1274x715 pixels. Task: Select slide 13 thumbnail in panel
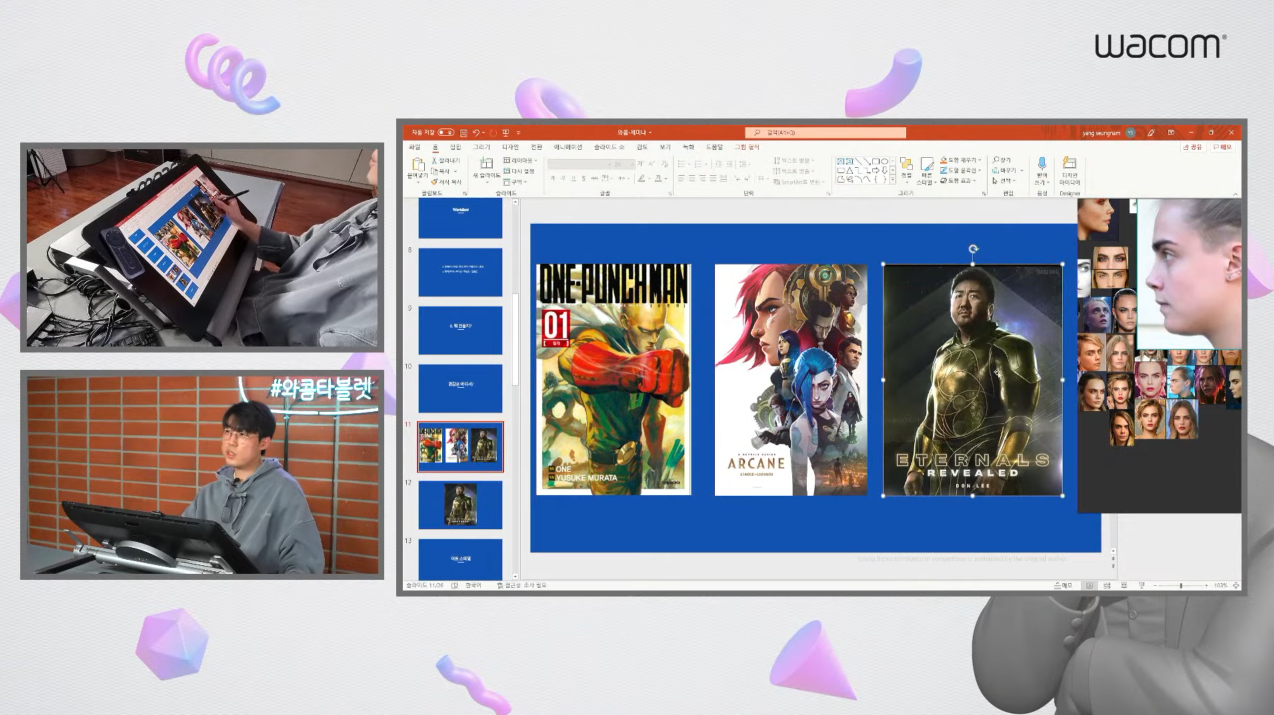(x=460, y=558)
